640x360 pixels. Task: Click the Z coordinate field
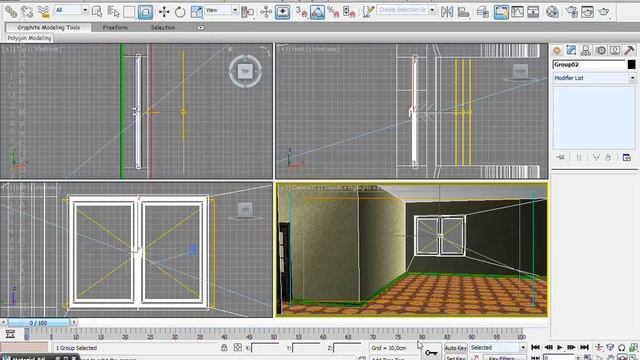[347, 348]
